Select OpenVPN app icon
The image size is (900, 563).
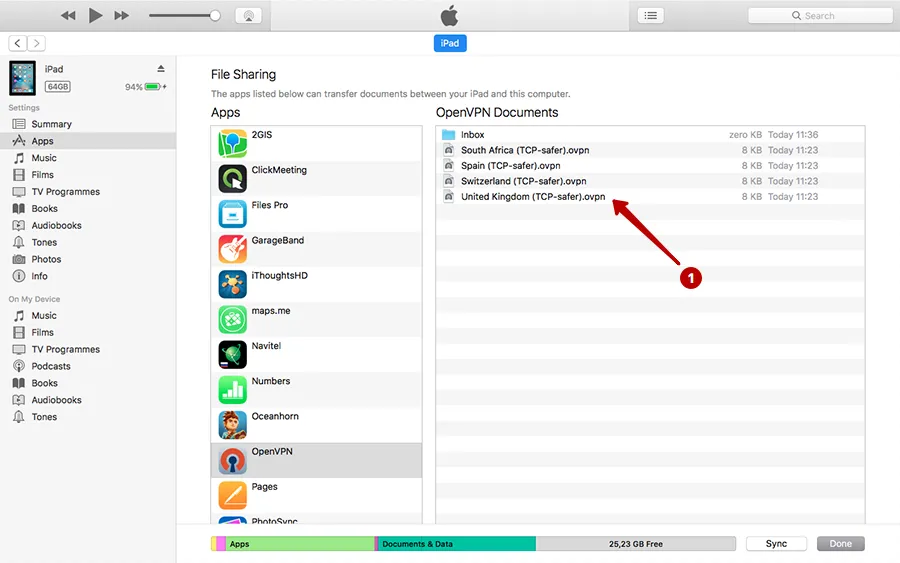(232, 460)
